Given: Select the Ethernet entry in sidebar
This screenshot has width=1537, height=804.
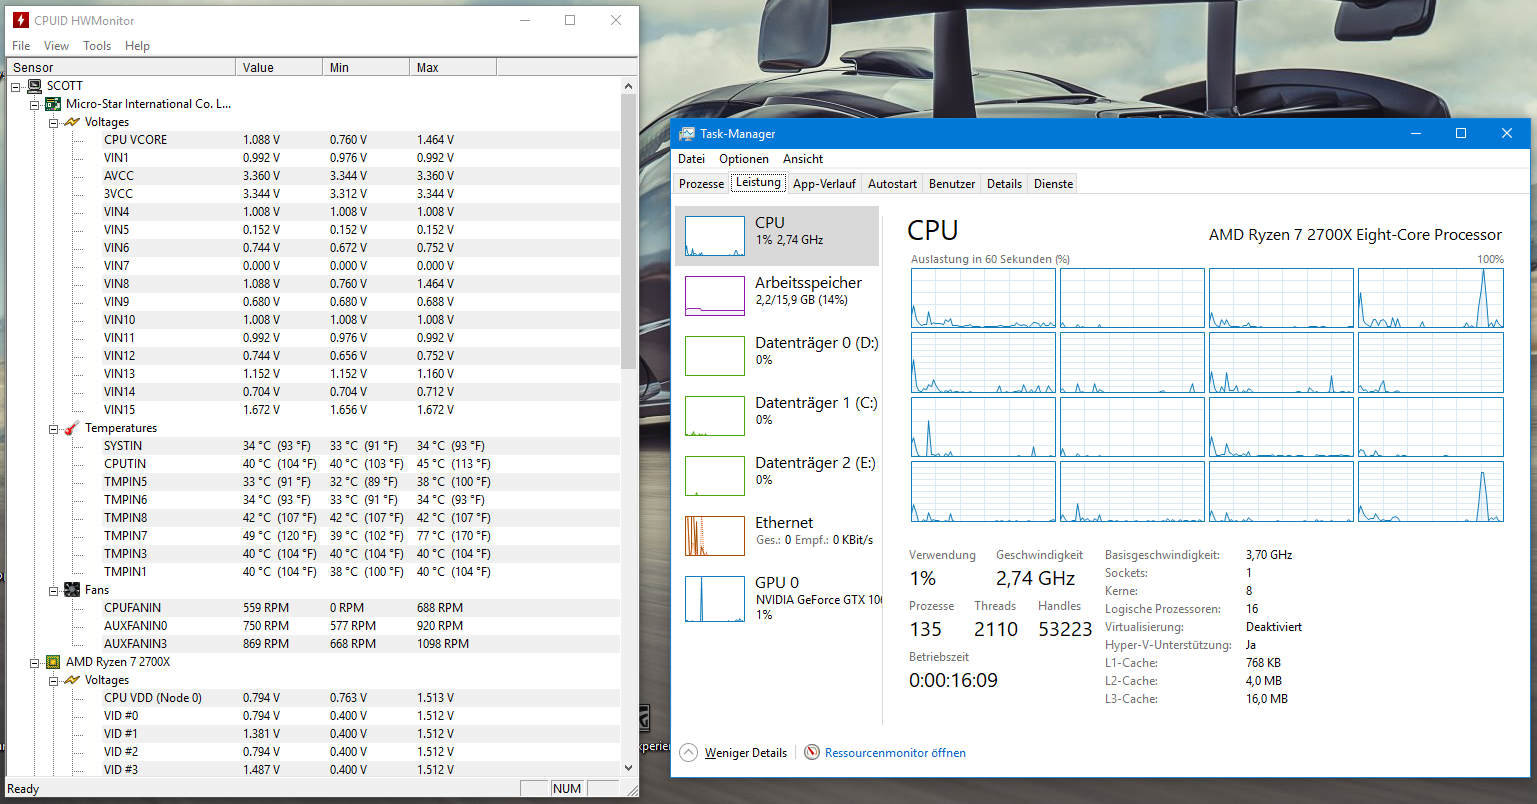Looking at the screenshot, I should pos(777,536).
